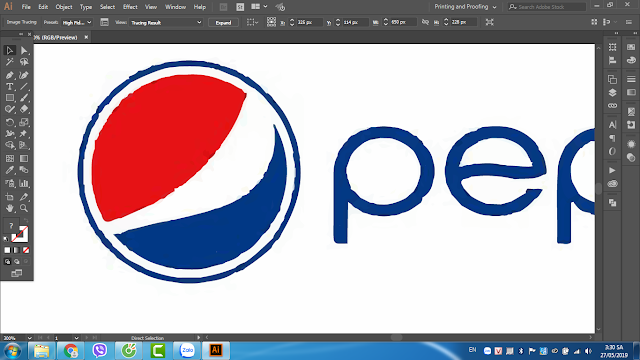640x360 pixels.
Task: Select the Shape Builder tool
Action: click(x=10, y=145)
